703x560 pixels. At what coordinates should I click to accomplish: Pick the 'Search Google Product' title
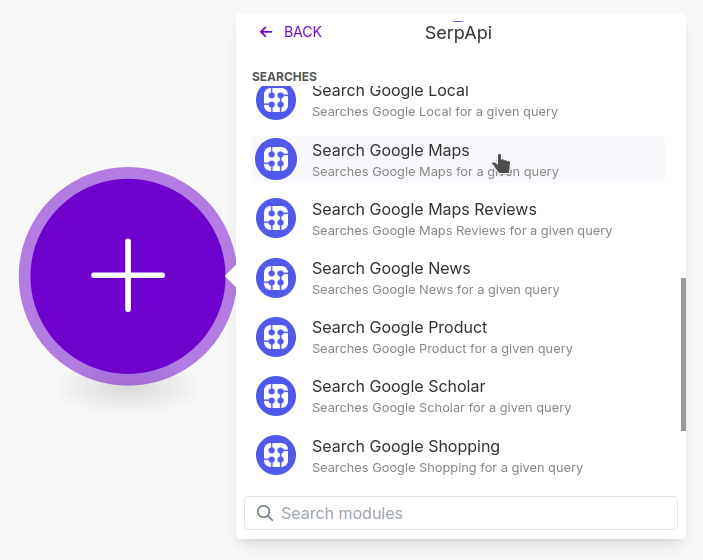pyautogui.click(x=399, y=328)
